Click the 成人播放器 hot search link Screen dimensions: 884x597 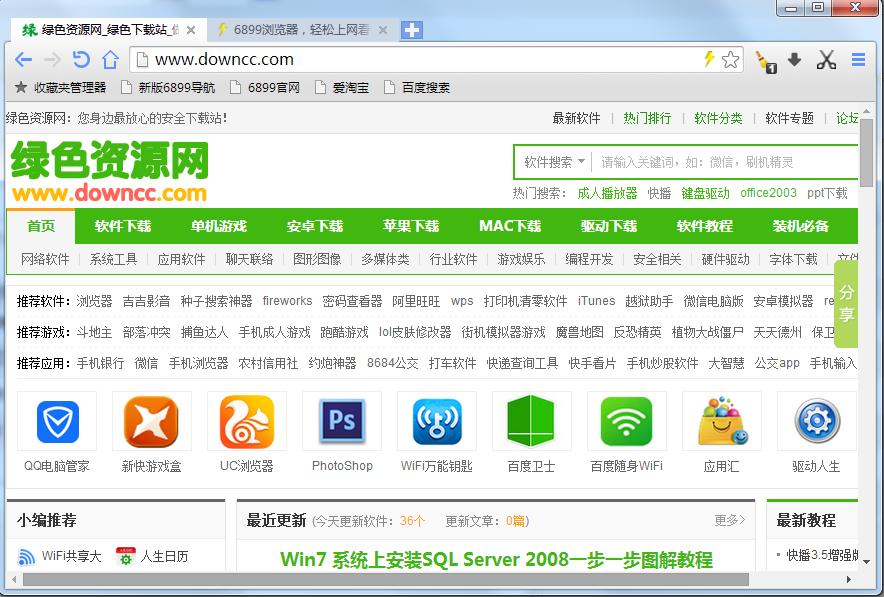(x=607, y=193)
